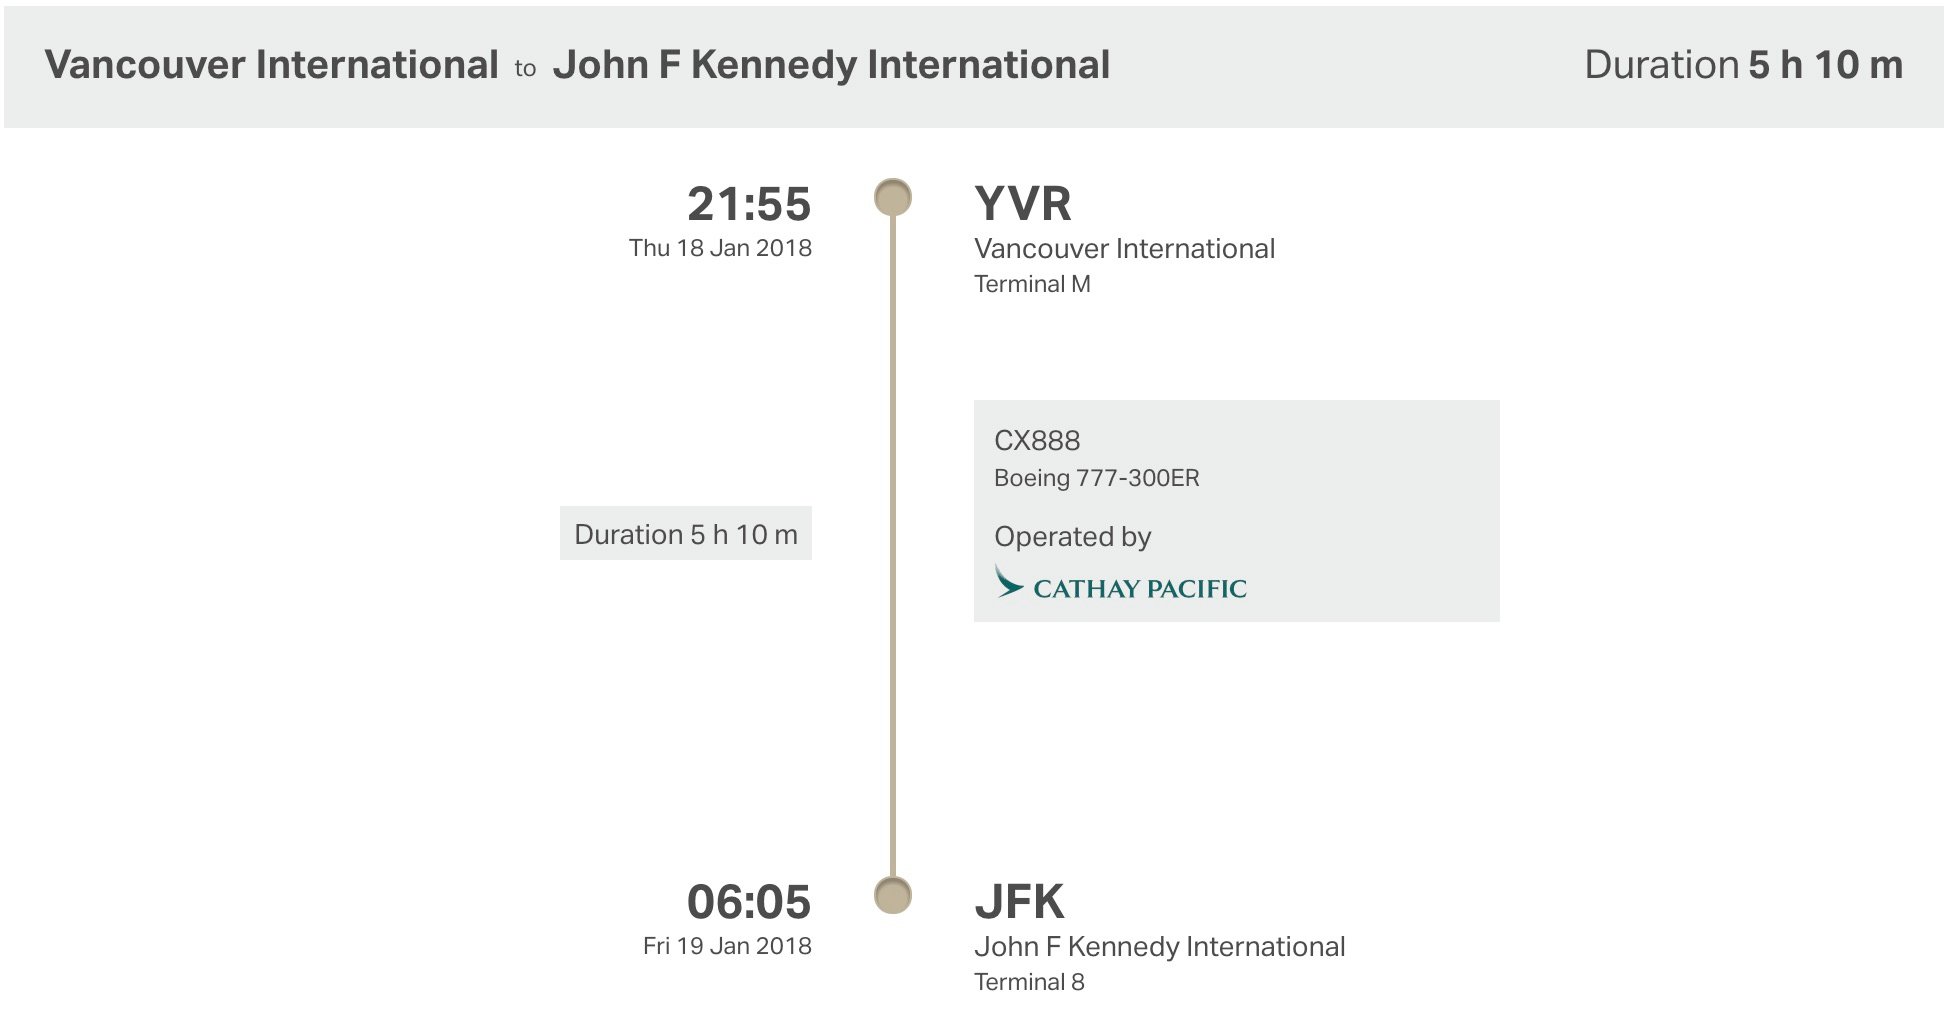The height and width of the screenshot is (1026, 1944).
Task: Click John F Kennedy International header title
Action: [832, 65]
